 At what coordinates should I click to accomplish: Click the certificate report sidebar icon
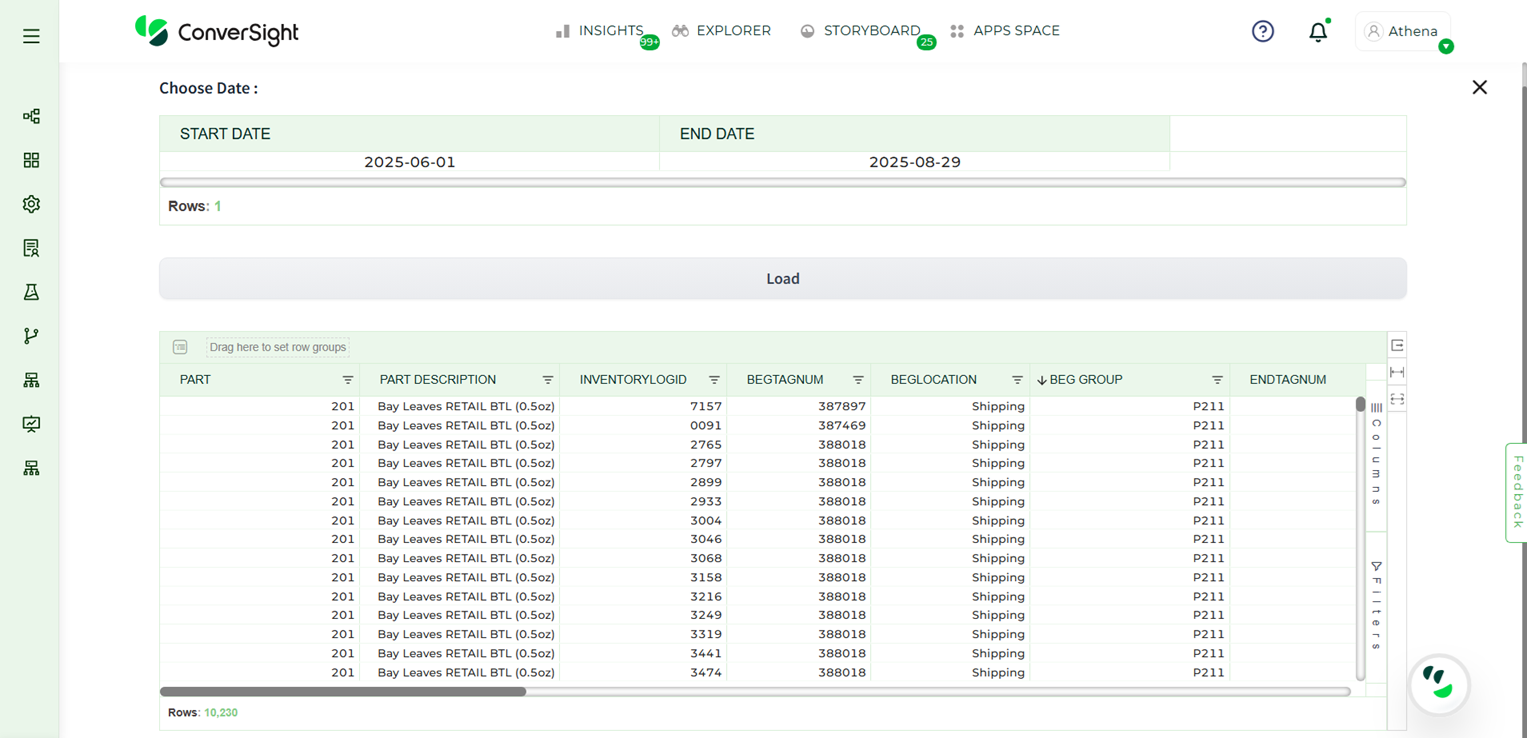(31, 248)
